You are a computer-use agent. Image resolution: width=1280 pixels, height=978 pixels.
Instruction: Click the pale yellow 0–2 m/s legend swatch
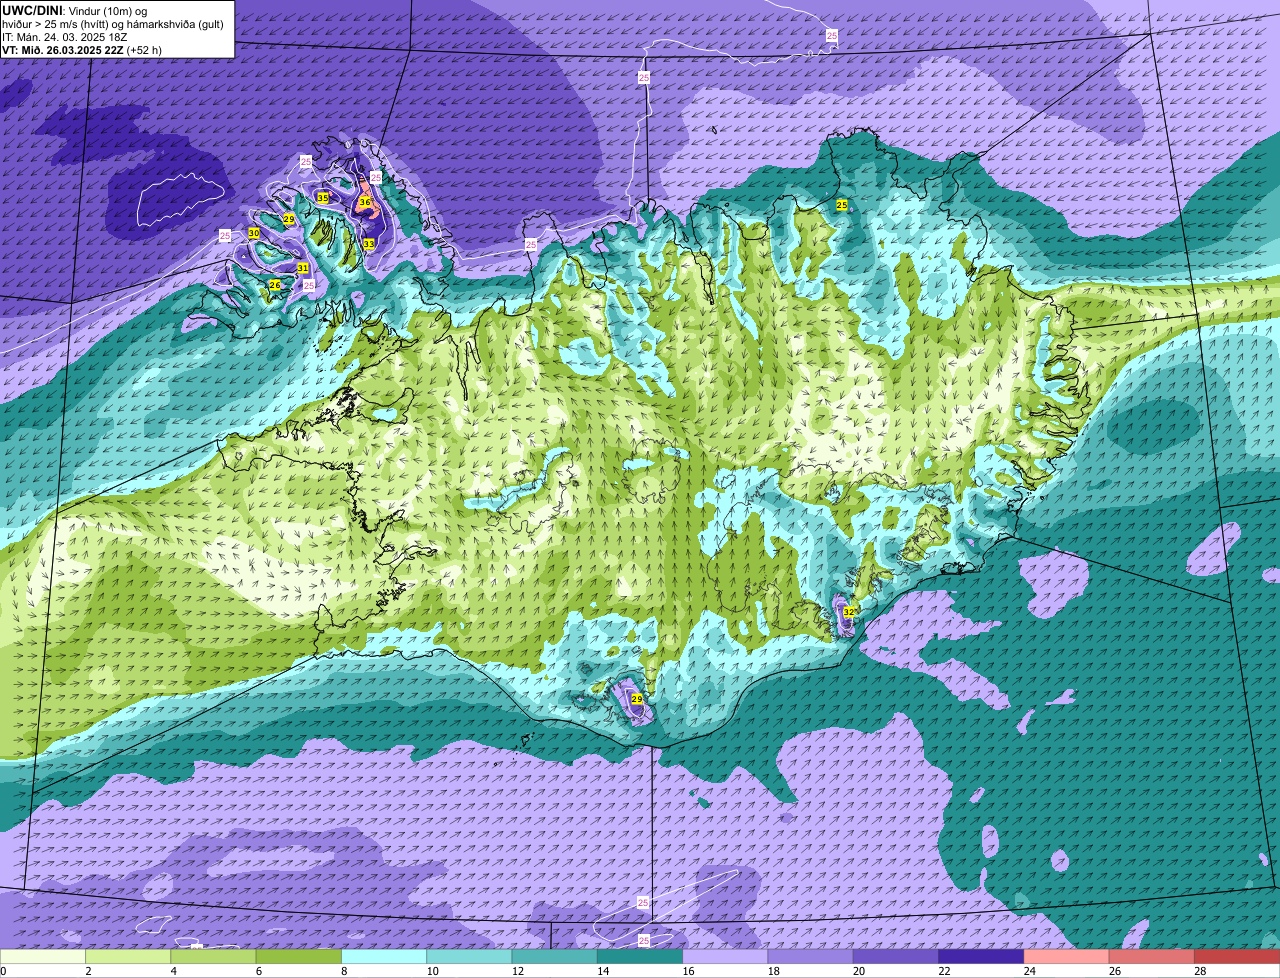tap(42, 956)
